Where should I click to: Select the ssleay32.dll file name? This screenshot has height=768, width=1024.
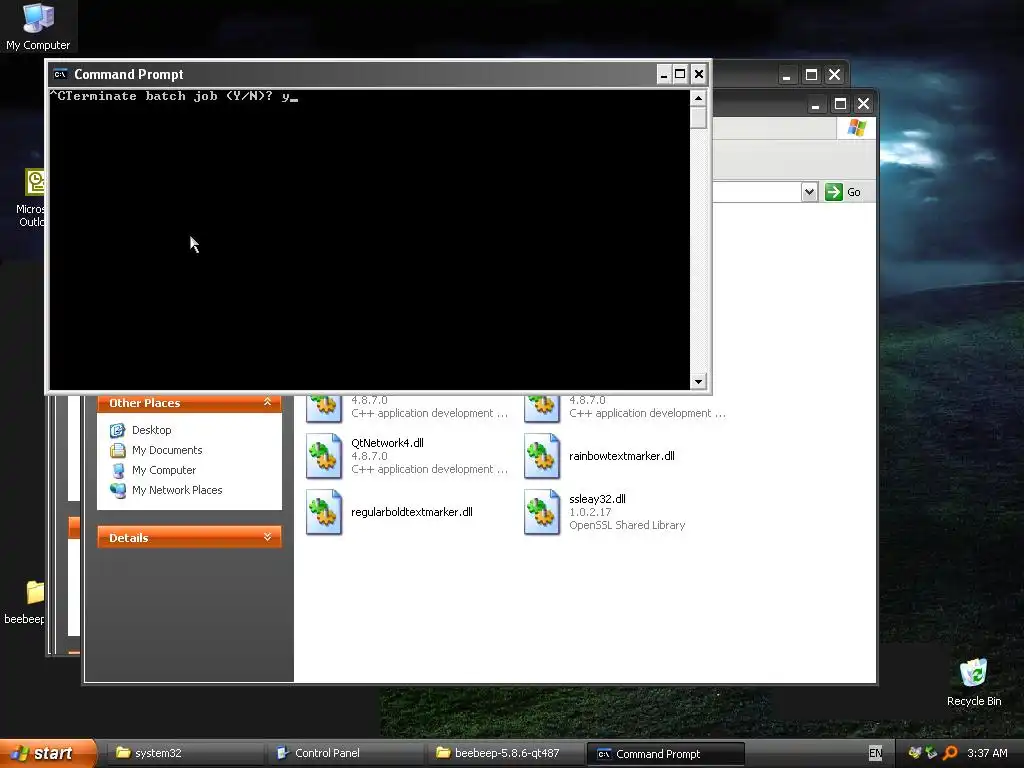pyautogui.click(x=597, y=499)
